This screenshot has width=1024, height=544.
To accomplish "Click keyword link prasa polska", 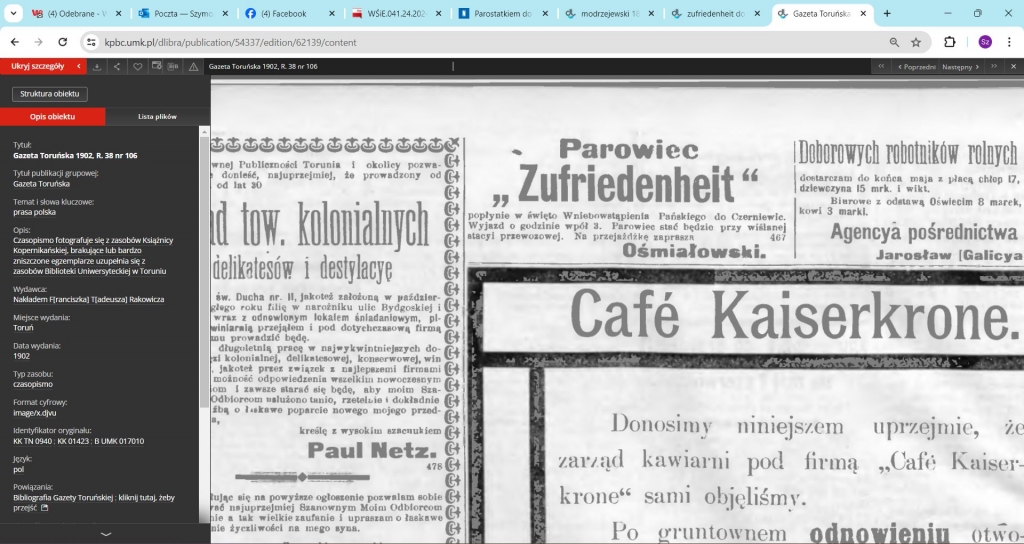I will point(34,212).
